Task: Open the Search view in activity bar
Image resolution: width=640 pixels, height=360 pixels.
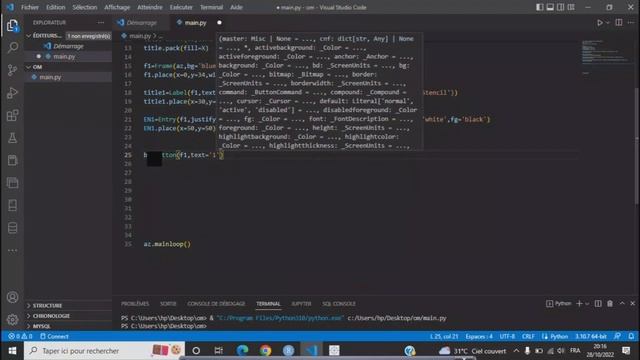Action: point(12,47)
